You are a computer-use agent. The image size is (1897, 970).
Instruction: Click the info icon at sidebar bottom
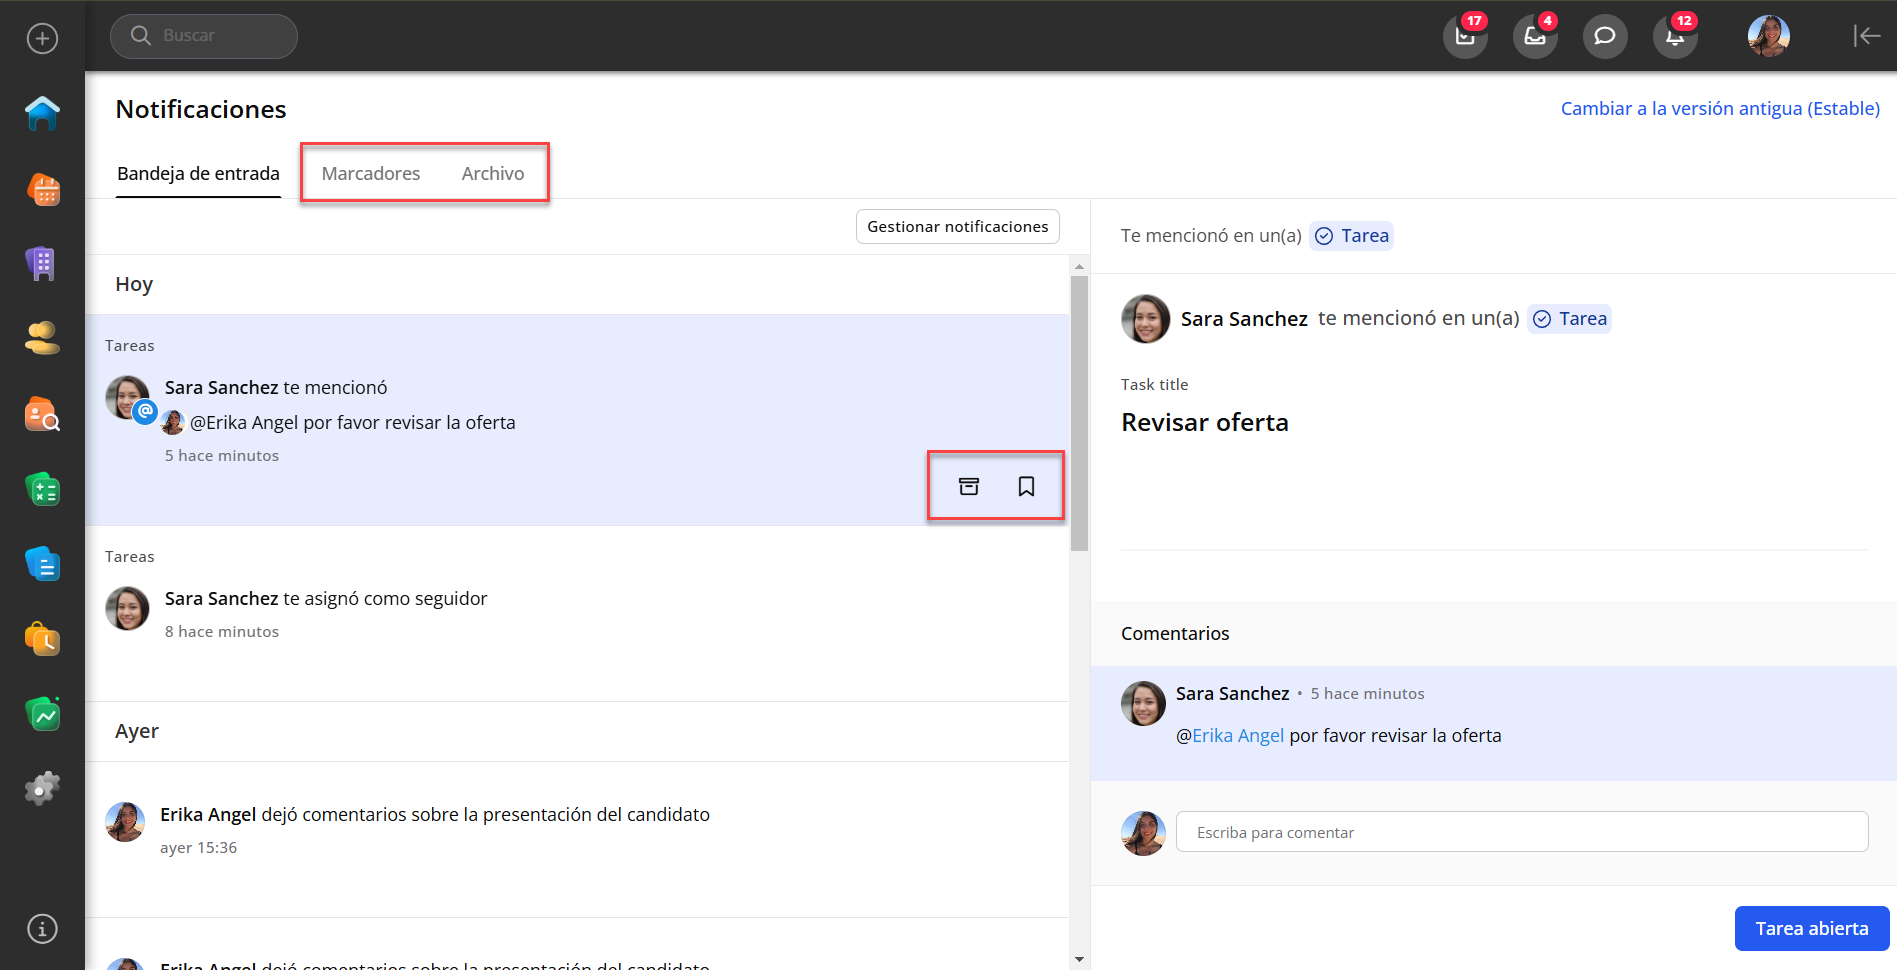click(42, 929)
